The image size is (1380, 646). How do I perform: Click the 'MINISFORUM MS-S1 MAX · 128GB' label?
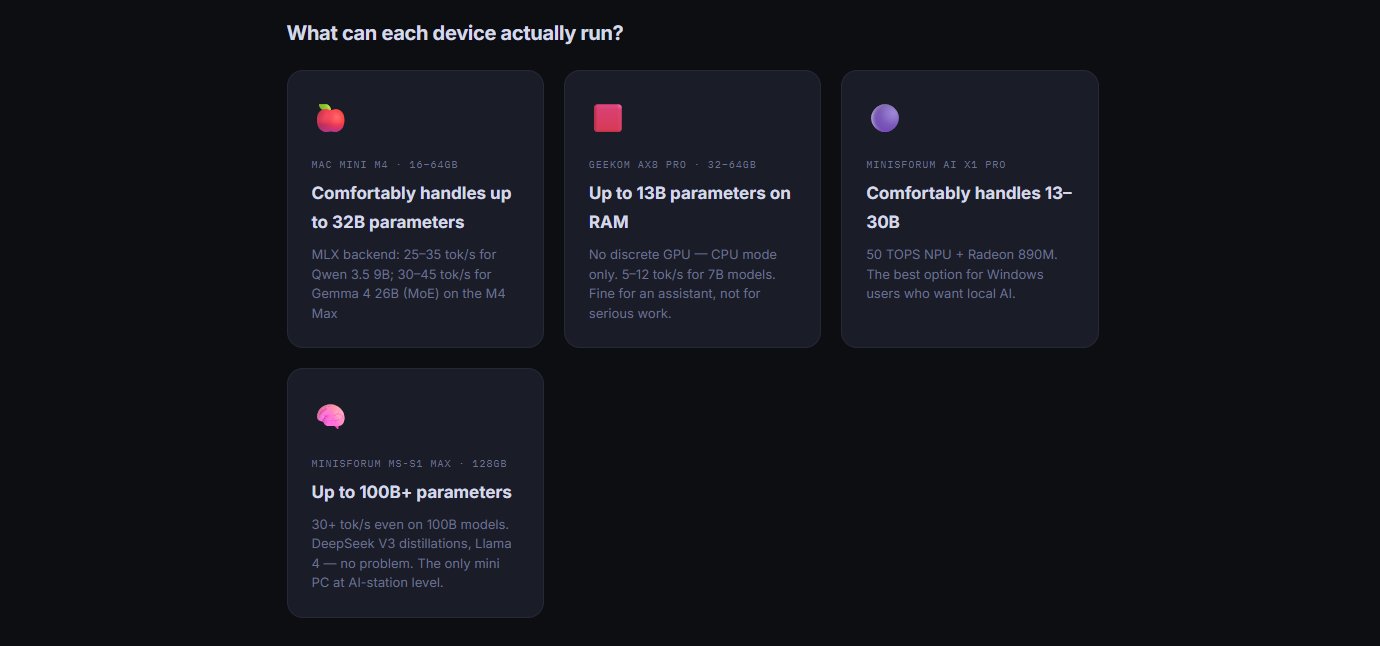point(409,464)
